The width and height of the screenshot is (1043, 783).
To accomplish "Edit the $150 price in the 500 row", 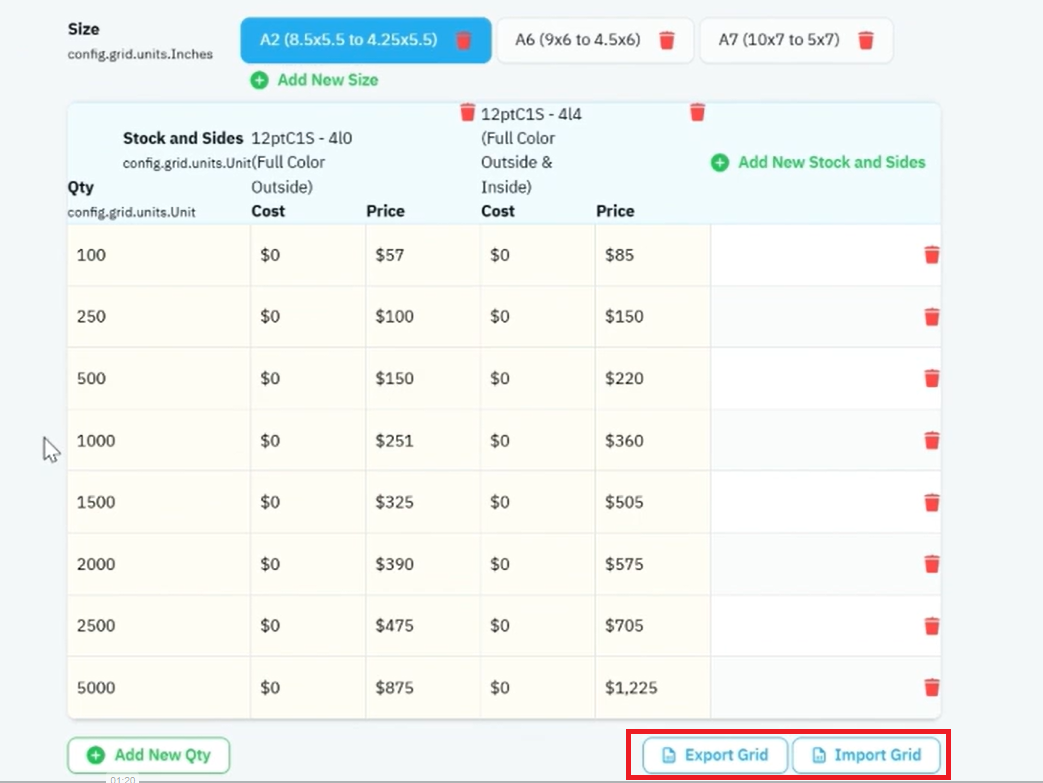I will (x=422, y=379).
